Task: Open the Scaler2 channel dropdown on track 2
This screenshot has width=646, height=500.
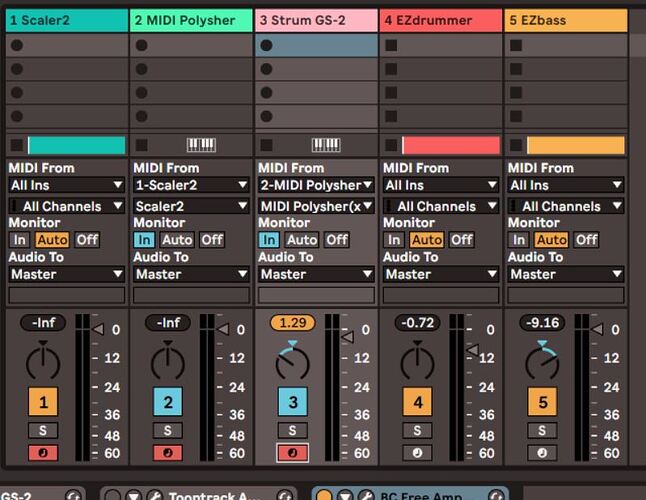Action: [192, 206]
